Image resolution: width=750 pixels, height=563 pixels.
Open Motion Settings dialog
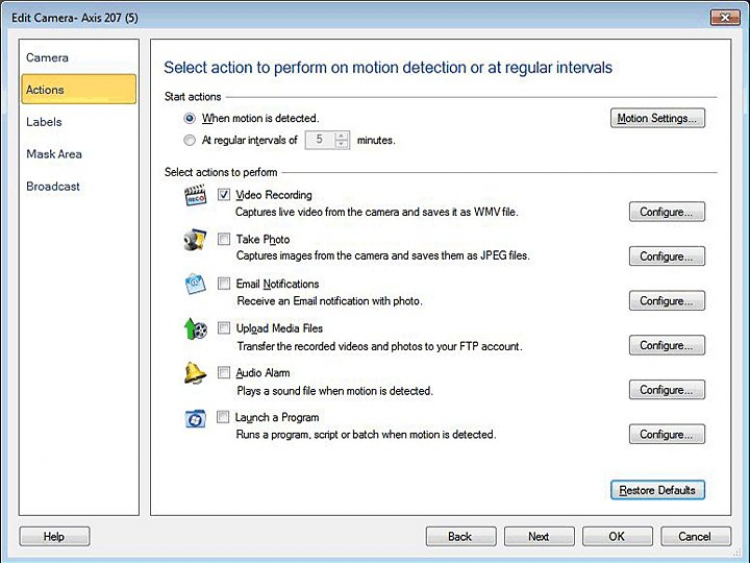pyautogui.click(x=658, y=118)
